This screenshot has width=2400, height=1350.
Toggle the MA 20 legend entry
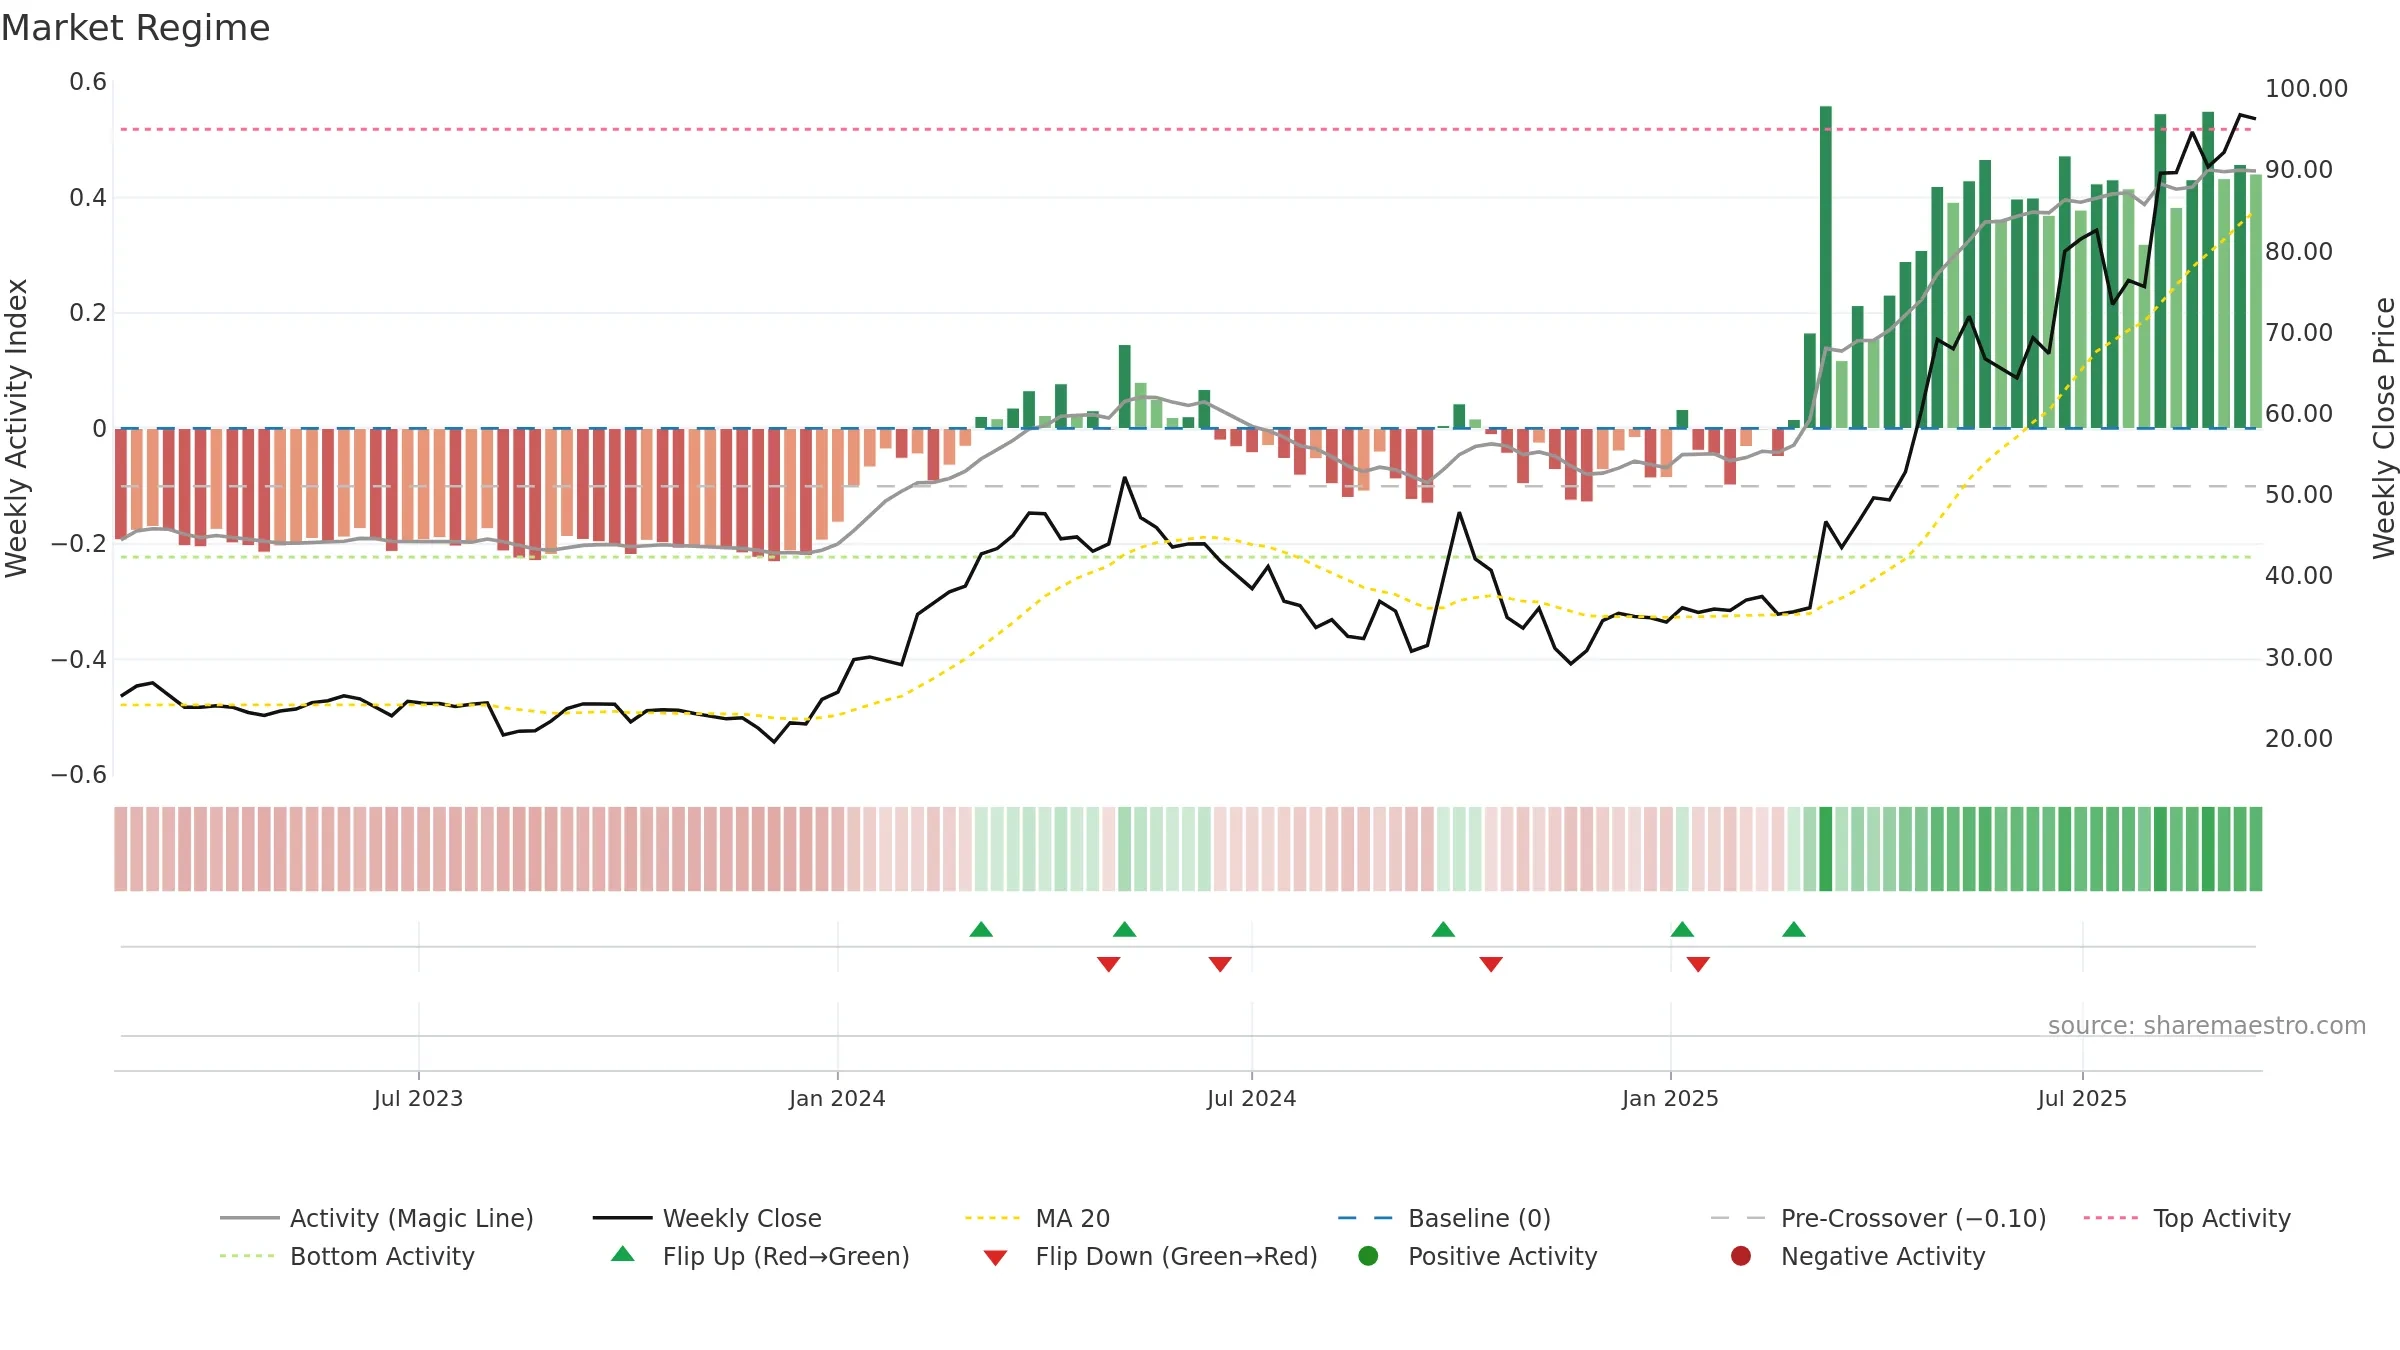(x=1037, y=1218)
